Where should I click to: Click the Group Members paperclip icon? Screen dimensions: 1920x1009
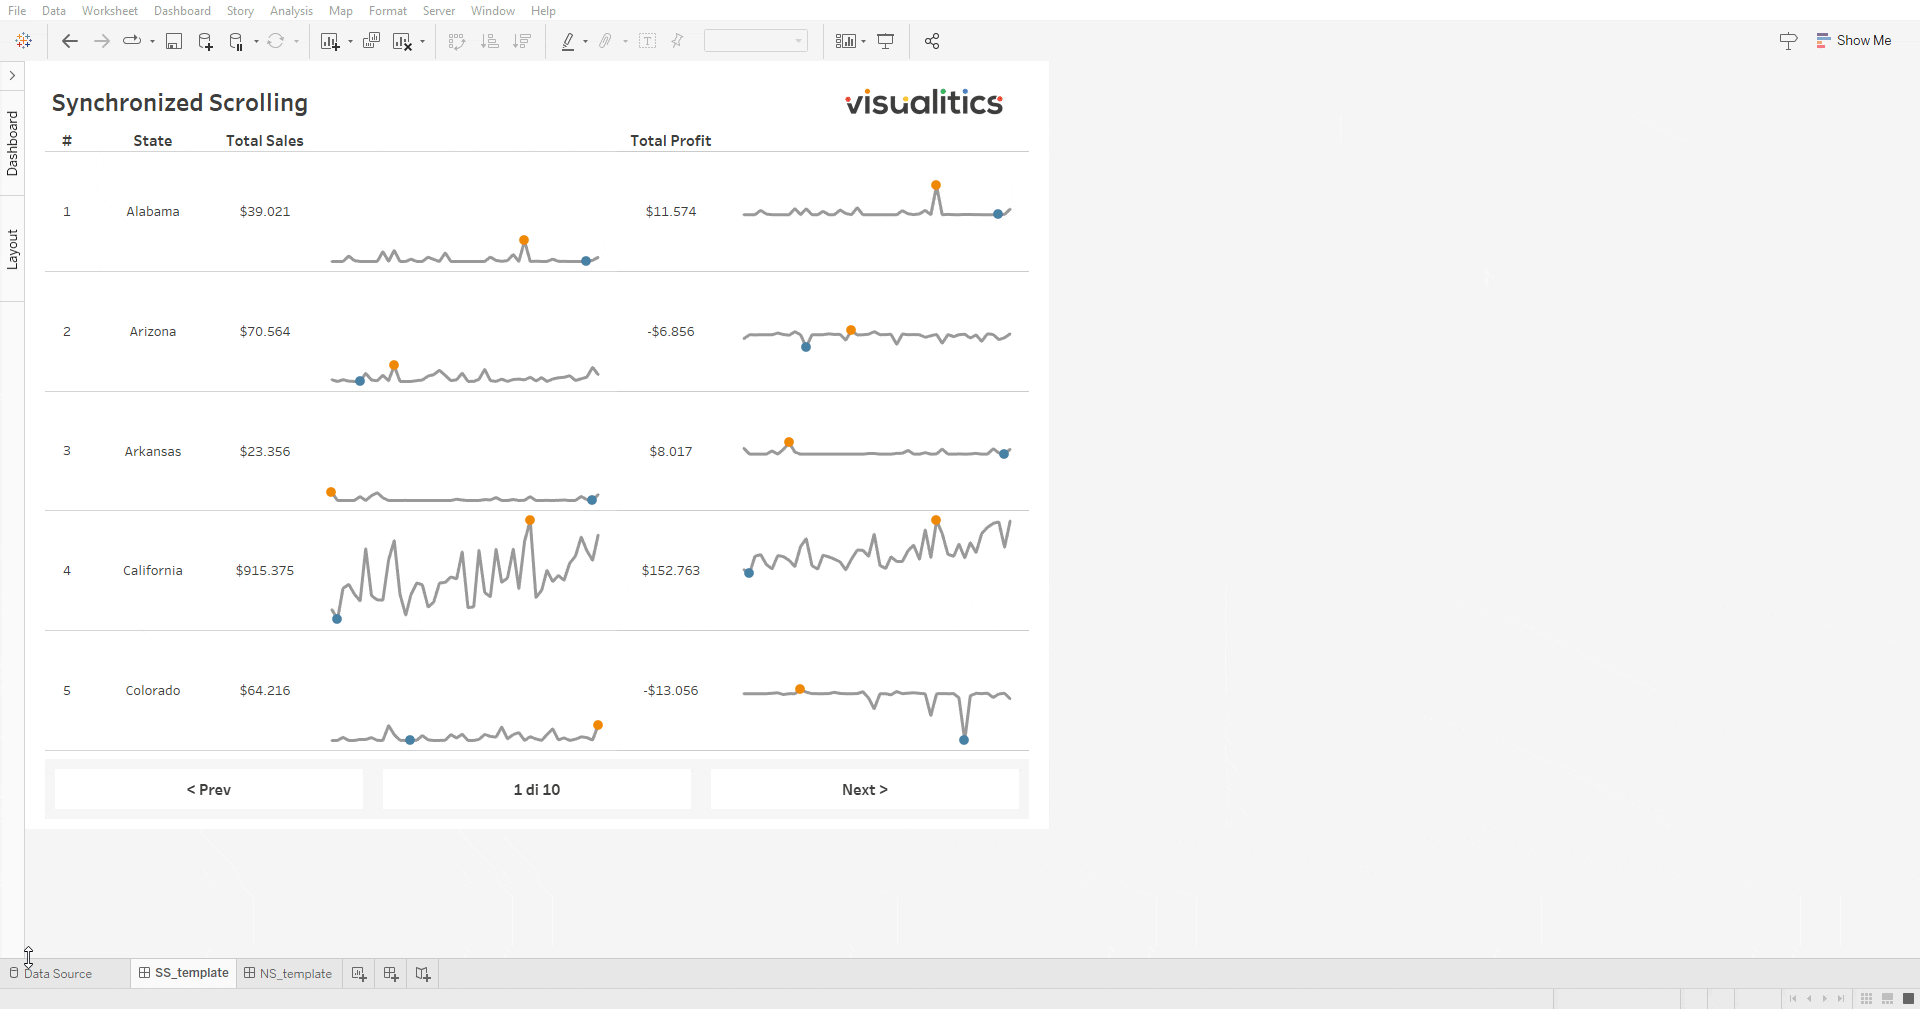[606, 41]
